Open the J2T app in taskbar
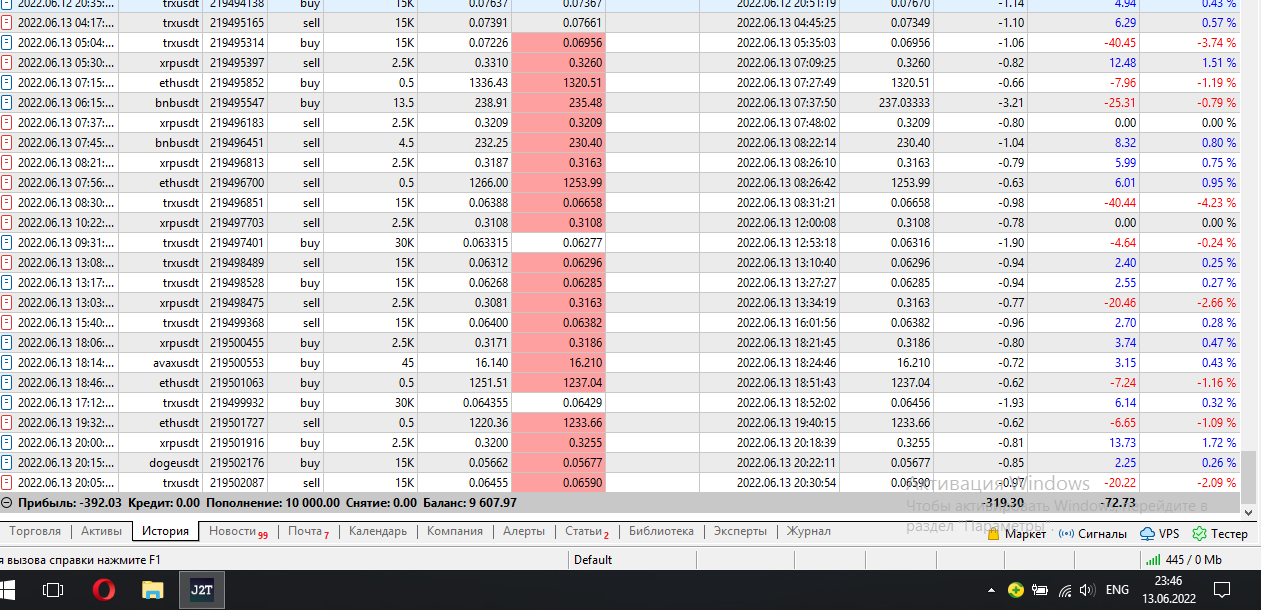The width and height of the screenshot is (1261, 610). (x=201, y=590)
